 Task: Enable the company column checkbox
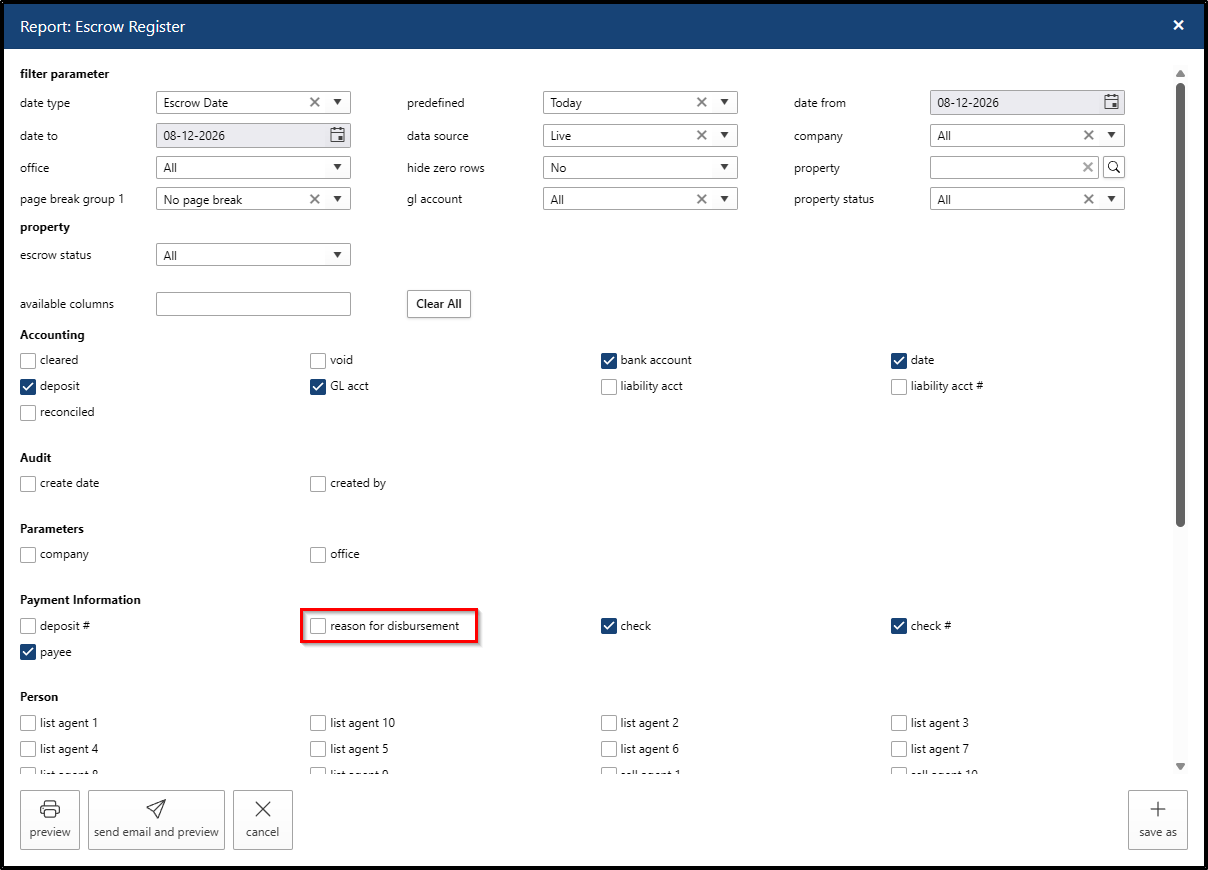click(x=28, y=555)
